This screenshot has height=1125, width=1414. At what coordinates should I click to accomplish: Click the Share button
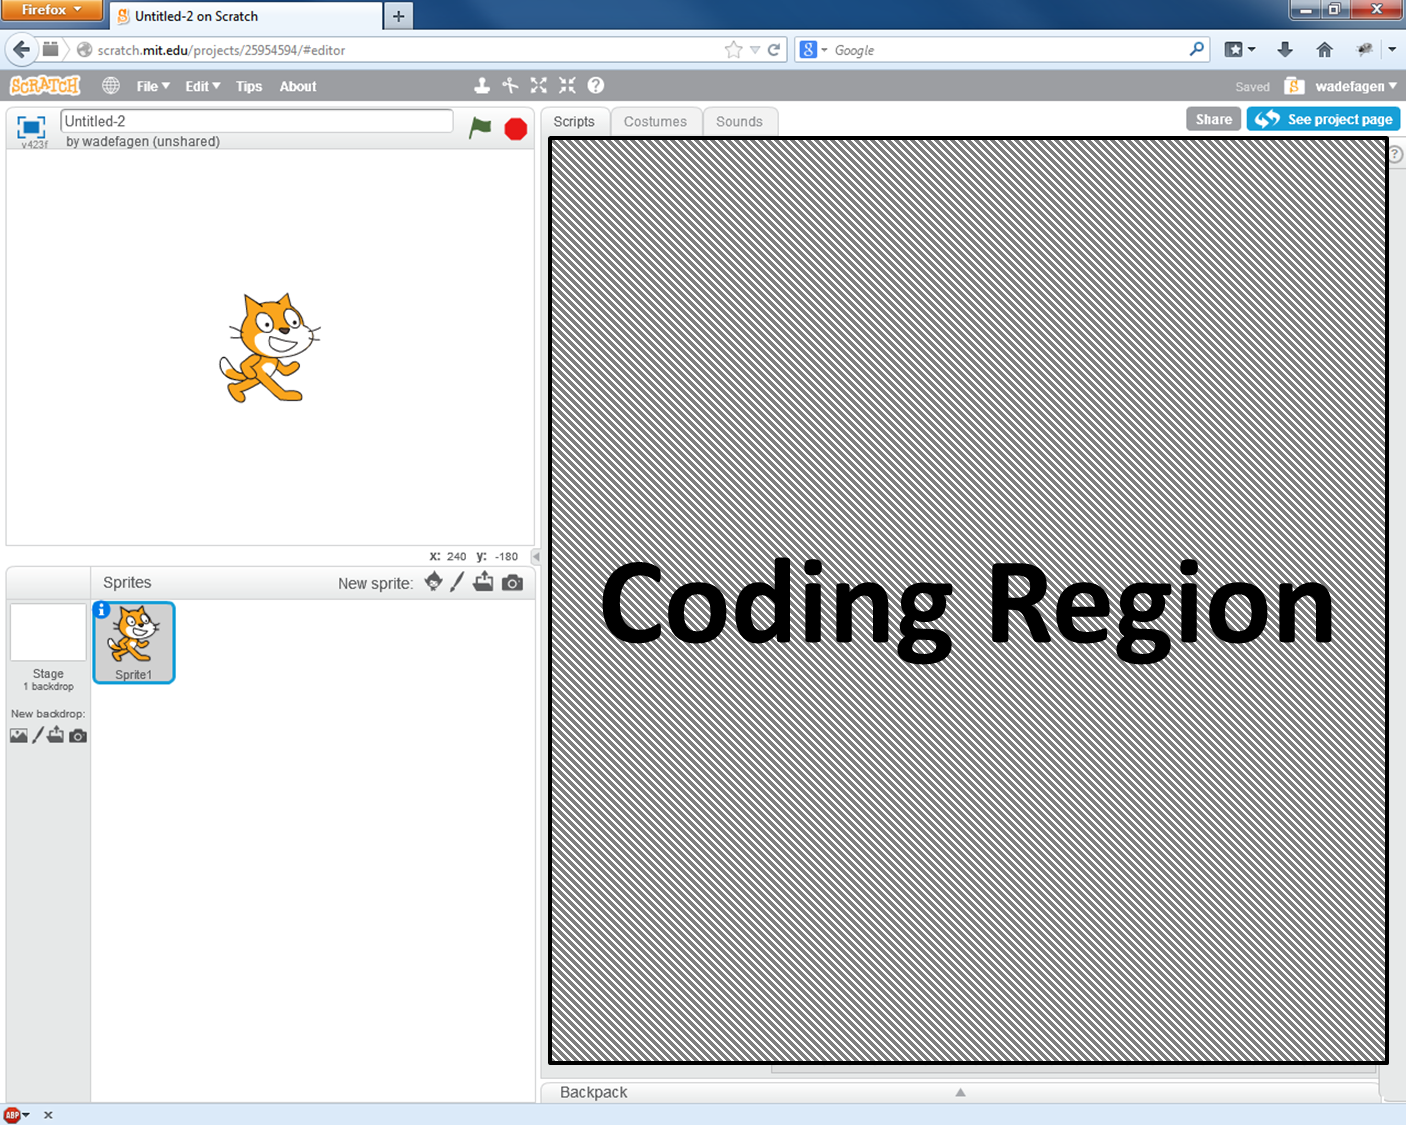coord(1213,119)
